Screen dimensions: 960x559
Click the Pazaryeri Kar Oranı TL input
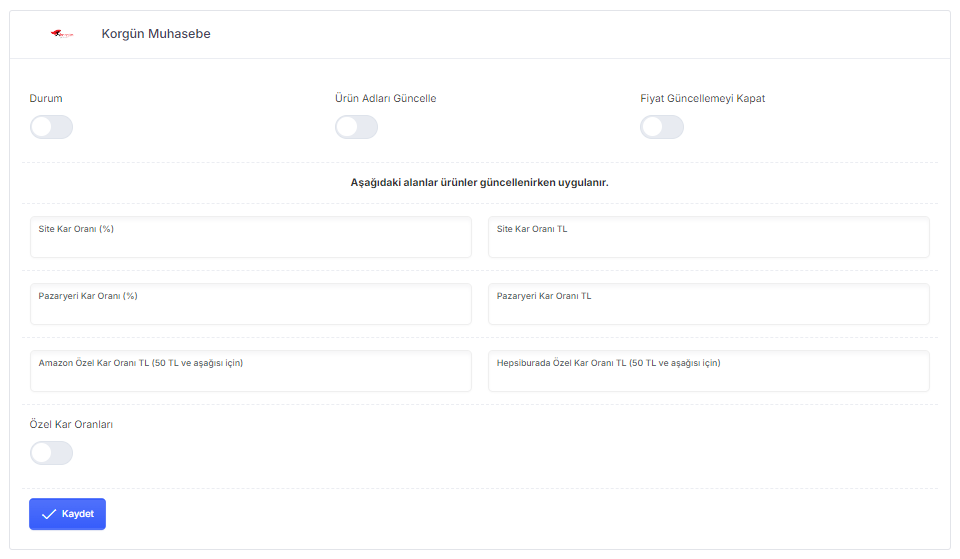coord(709,304)
